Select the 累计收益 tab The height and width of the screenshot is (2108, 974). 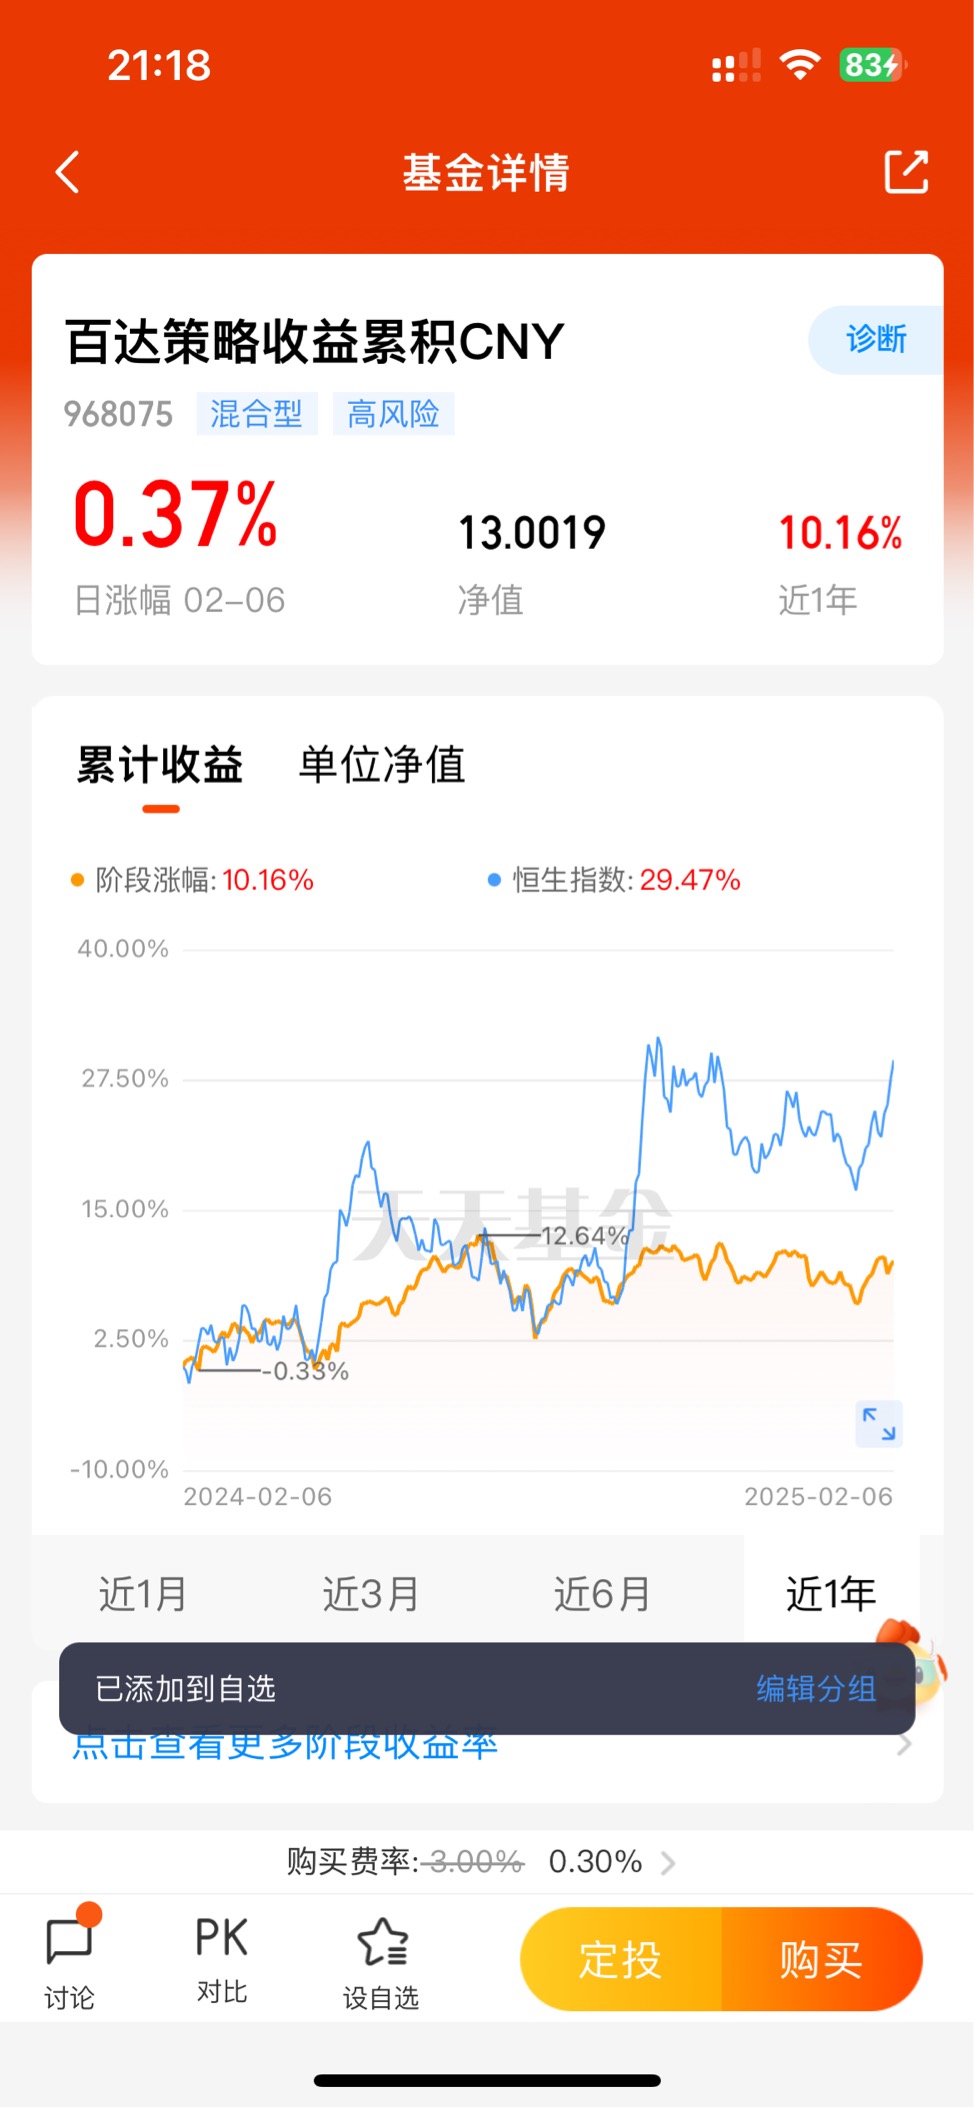pos(160,765)
